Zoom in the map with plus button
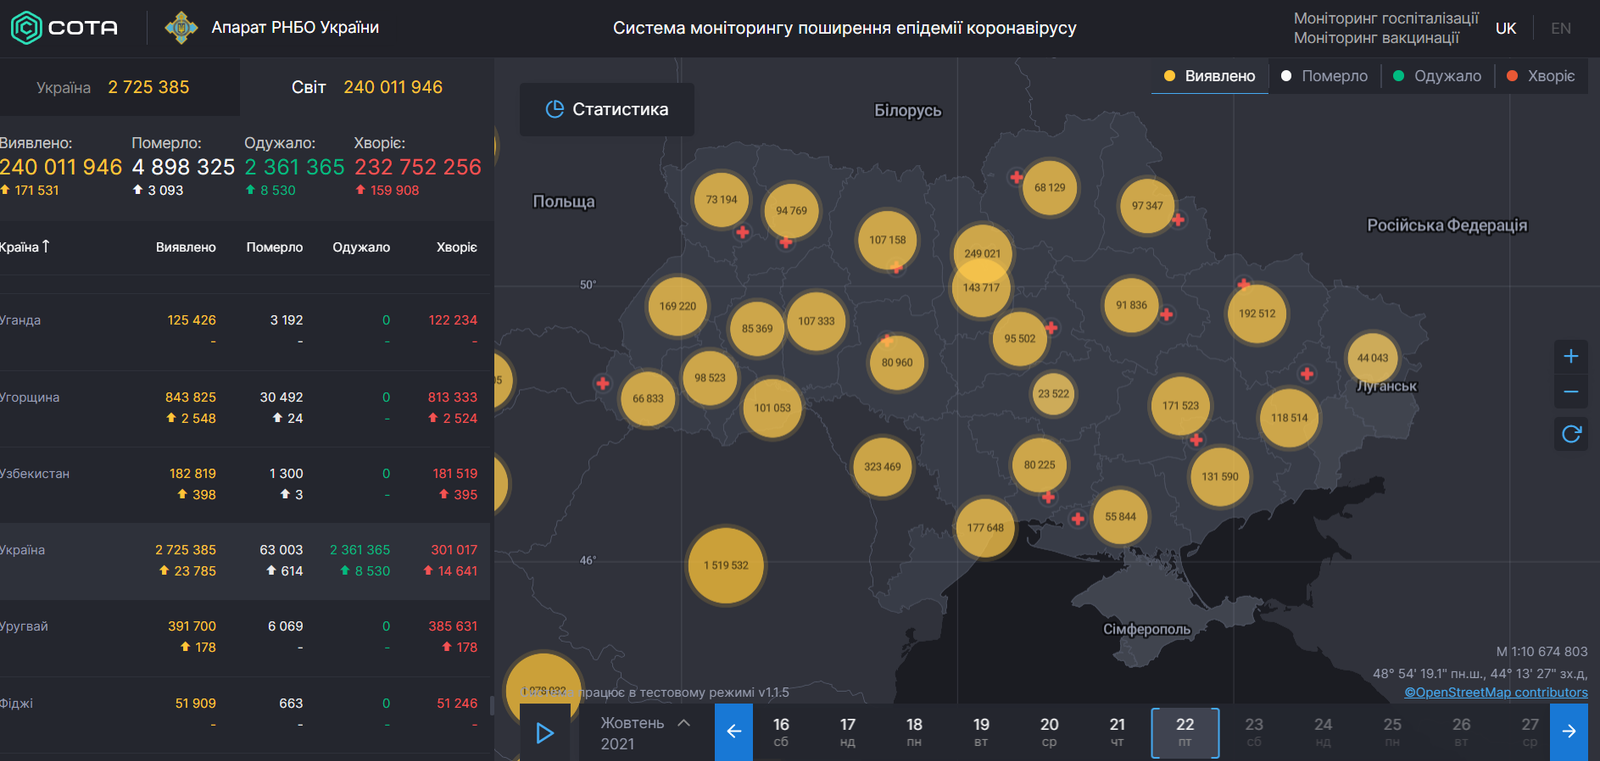 click(x=1571, y=357)
